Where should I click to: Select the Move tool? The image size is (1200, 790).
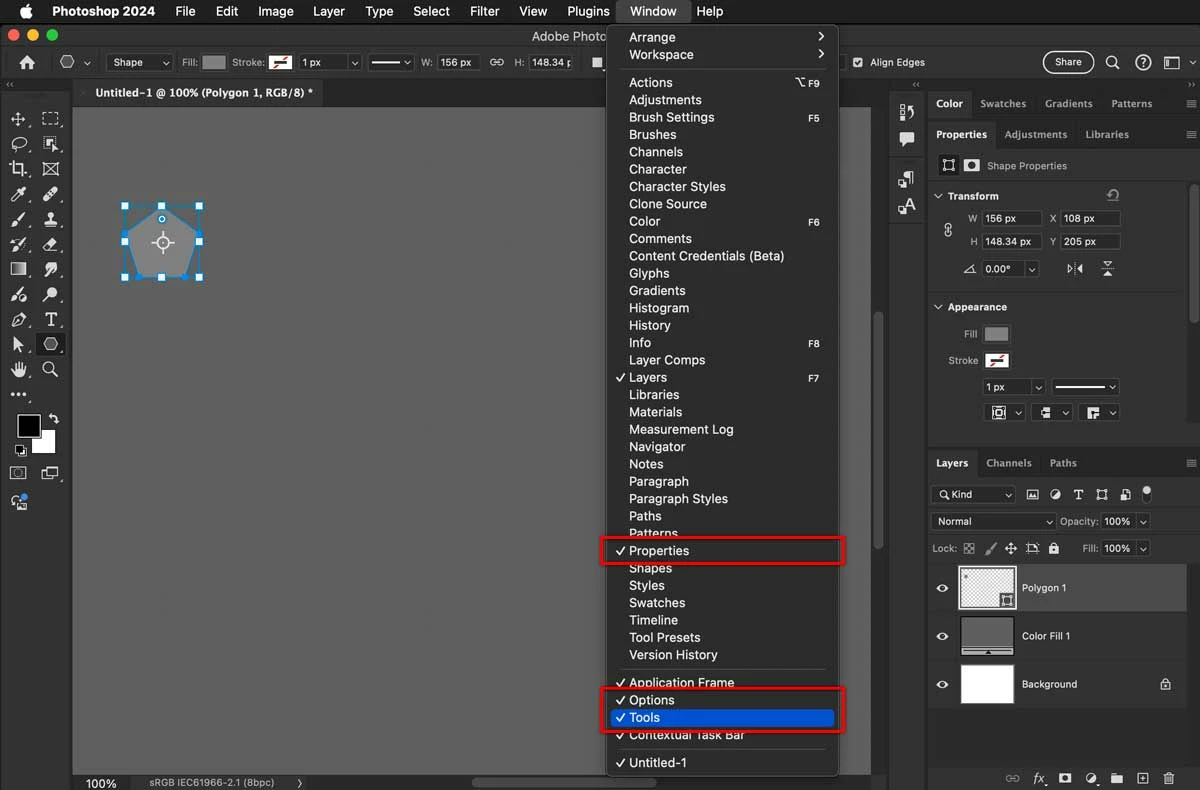tap(18, 119)
